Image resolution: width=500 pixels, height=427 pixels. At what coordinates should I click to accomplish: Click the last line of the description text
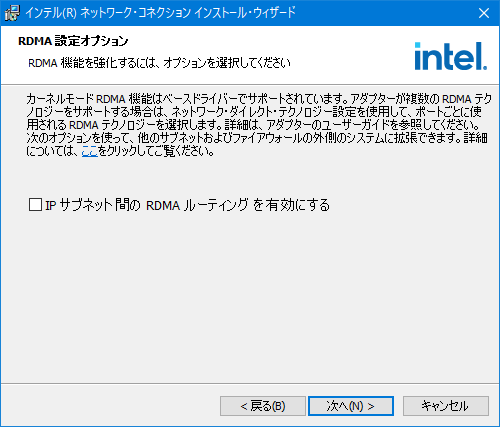click(x=120, y=151)
